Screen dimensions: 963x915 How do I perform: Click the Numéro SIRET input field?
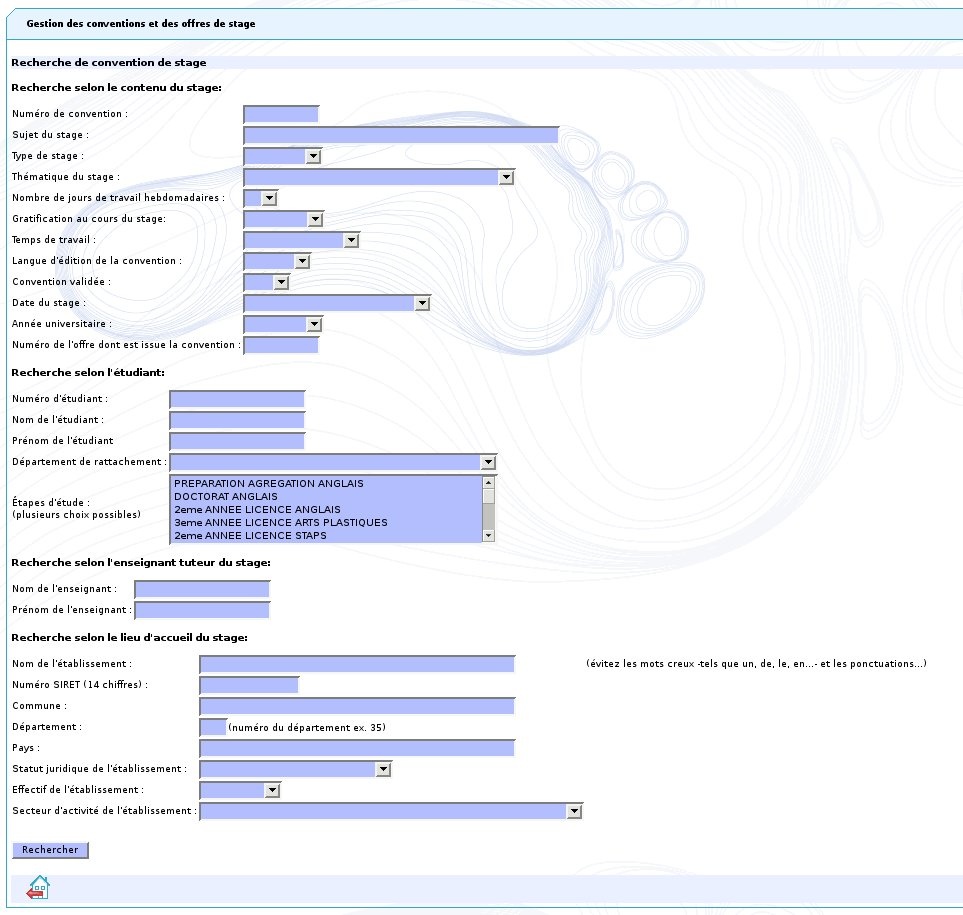[249, 685]
